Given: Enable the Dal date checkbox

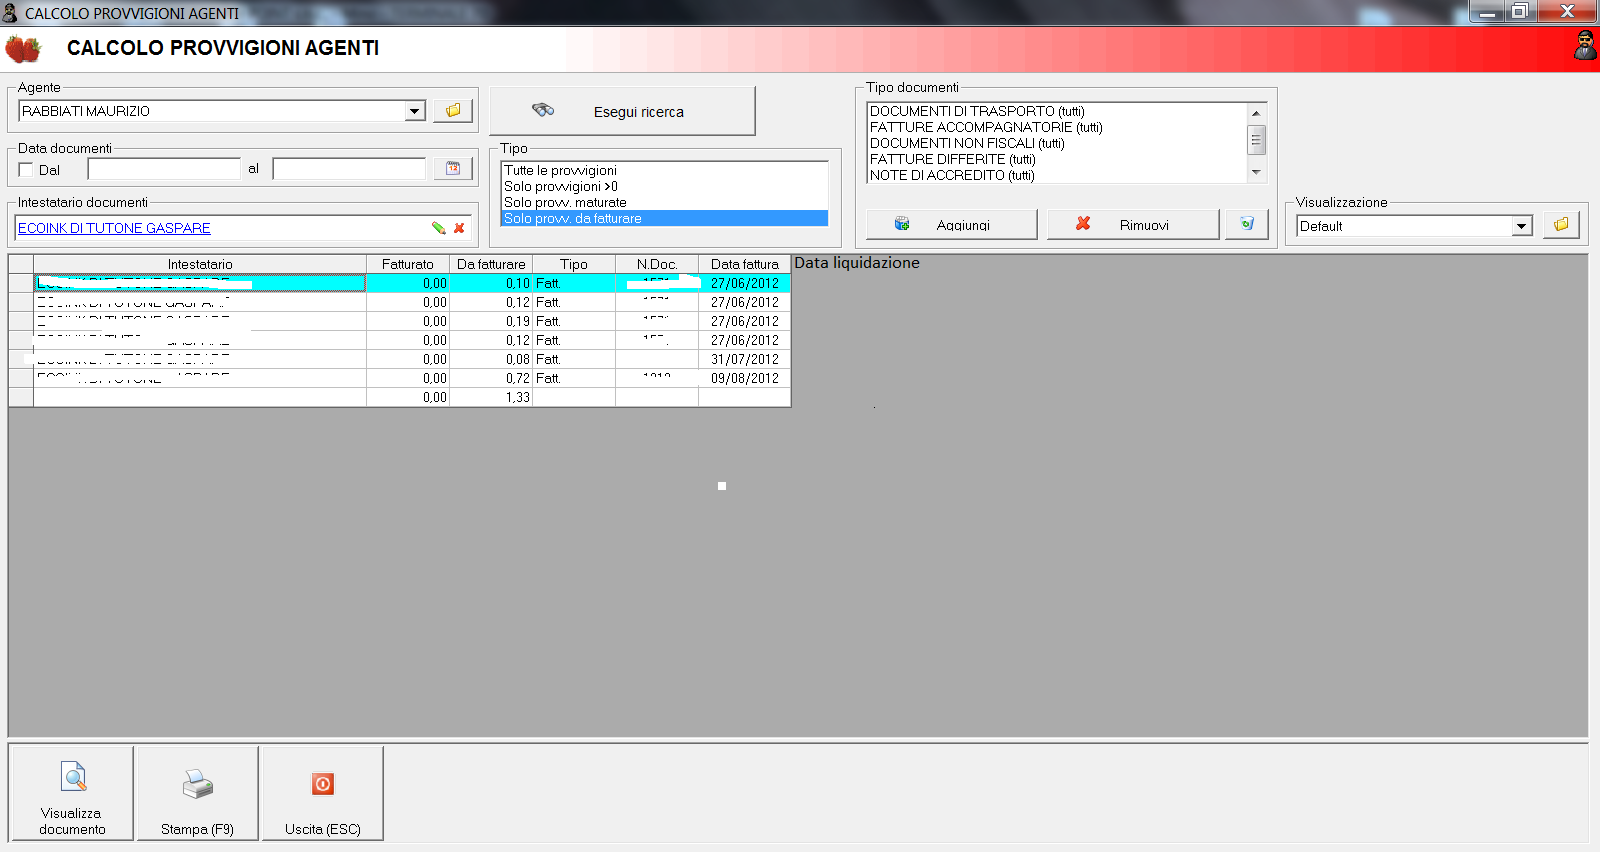Looking at the screenshot, I should (26, 170).
